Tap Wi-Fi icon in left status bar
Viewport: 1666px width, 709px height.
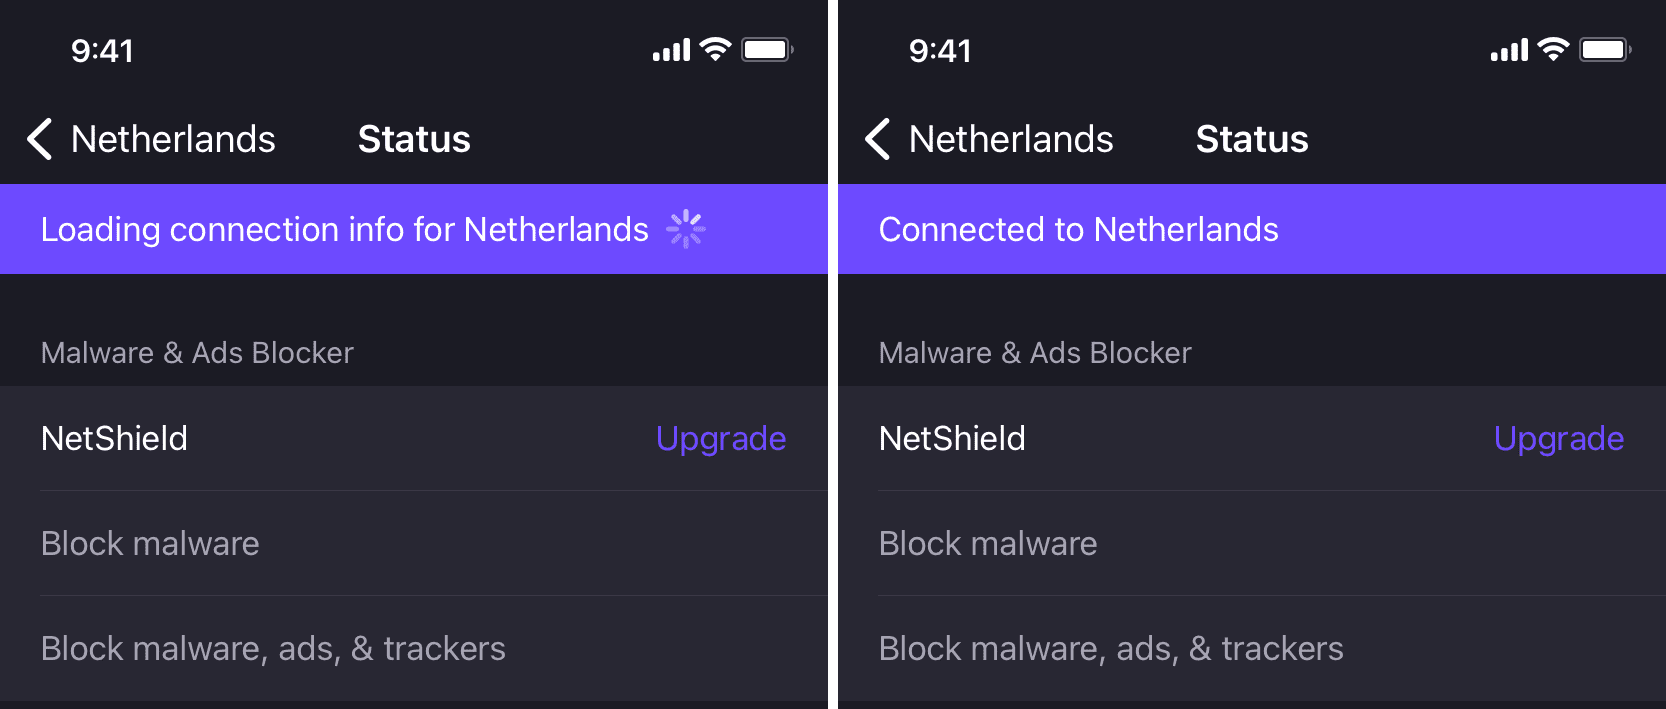click(x=716, y=49)
